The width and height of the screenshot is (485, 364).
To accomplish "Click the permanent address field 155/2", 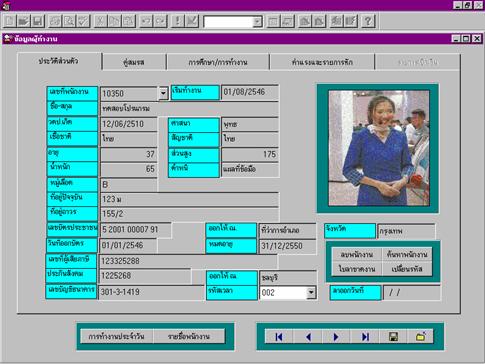I will point(189,214).
